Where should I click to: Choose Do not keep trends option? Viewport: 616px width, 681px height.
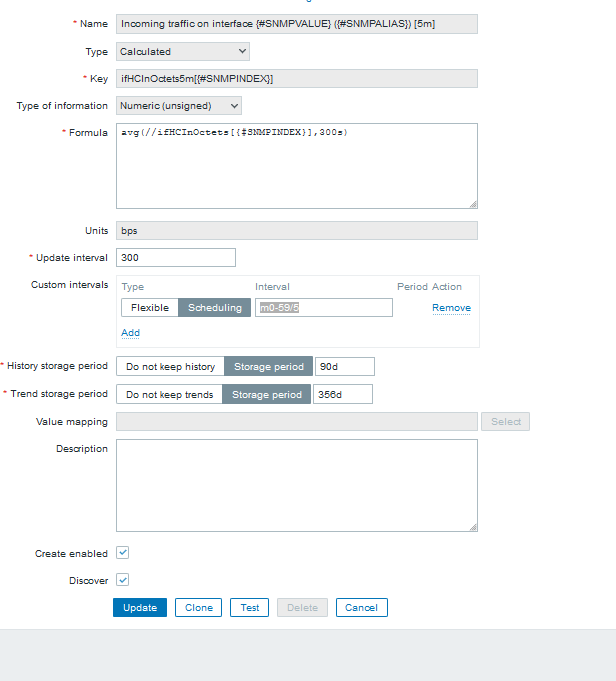pyautogui.click(x=169, y=394)
